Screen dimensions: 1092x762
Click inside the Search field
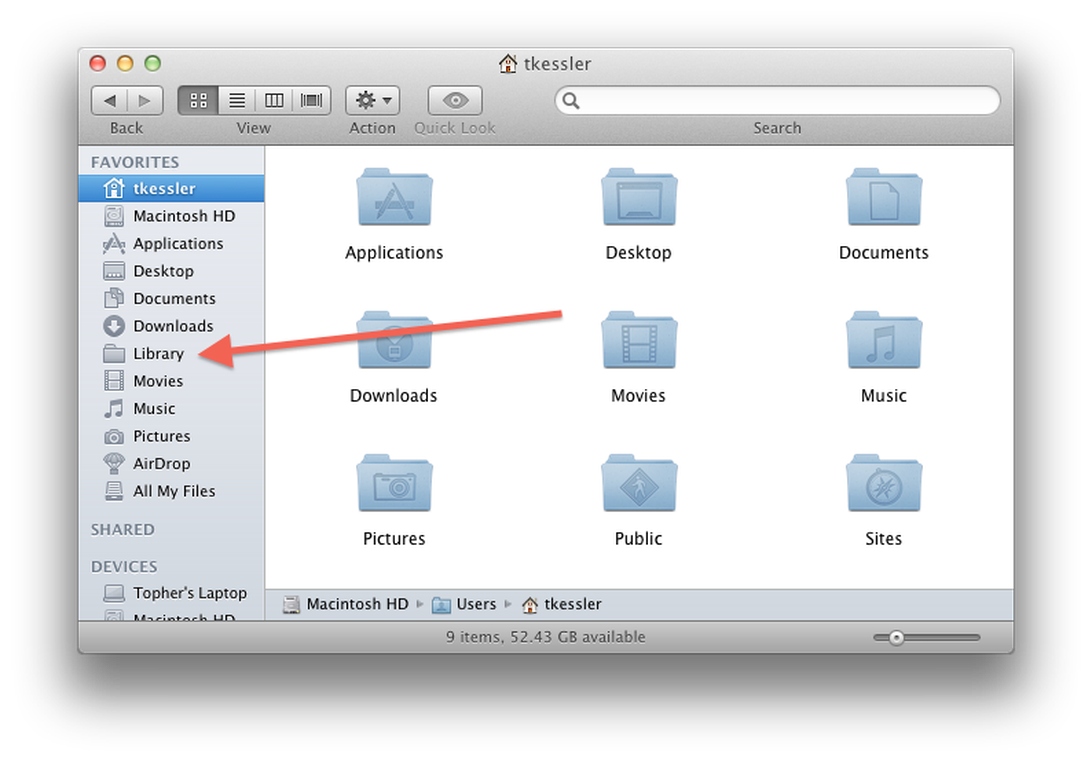[777, 100]
